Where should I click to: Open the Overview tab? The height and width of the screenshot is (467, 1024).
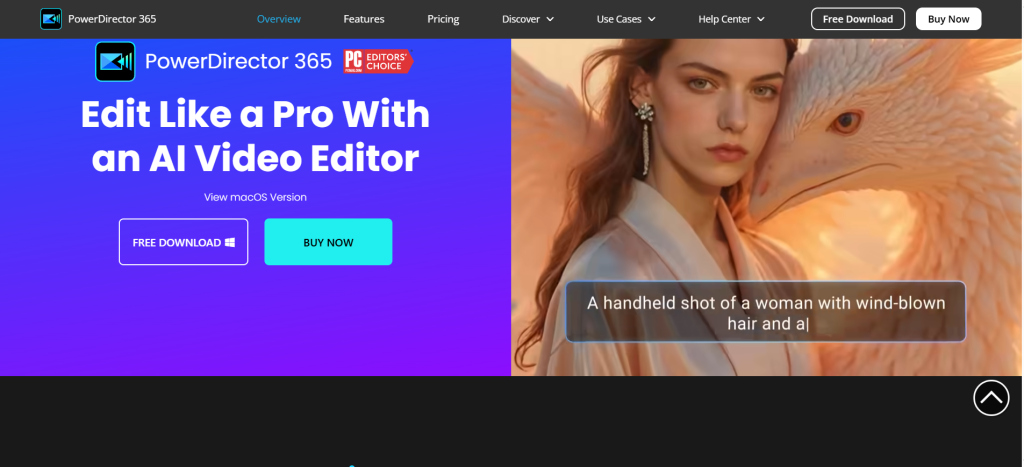pyautogui.click(x=279, y=19)
